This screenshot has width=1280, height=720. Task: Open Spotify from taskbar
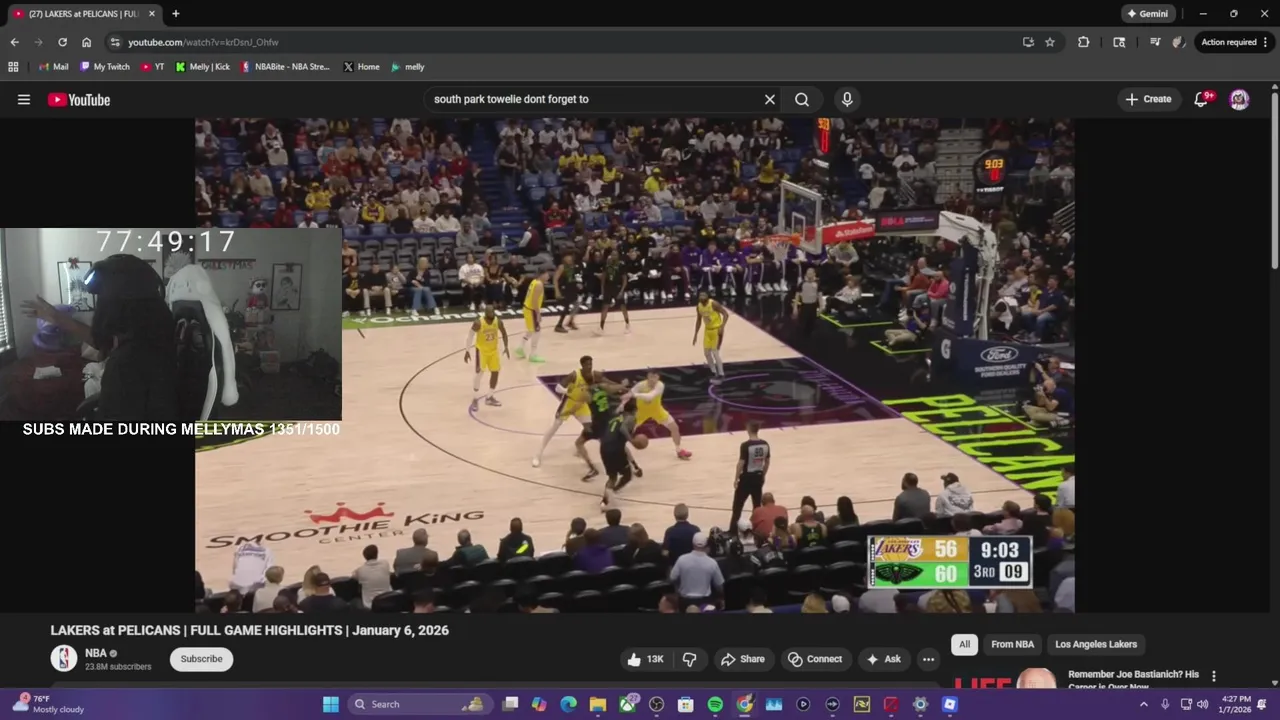pyautogui.click(x=715, y=704)
